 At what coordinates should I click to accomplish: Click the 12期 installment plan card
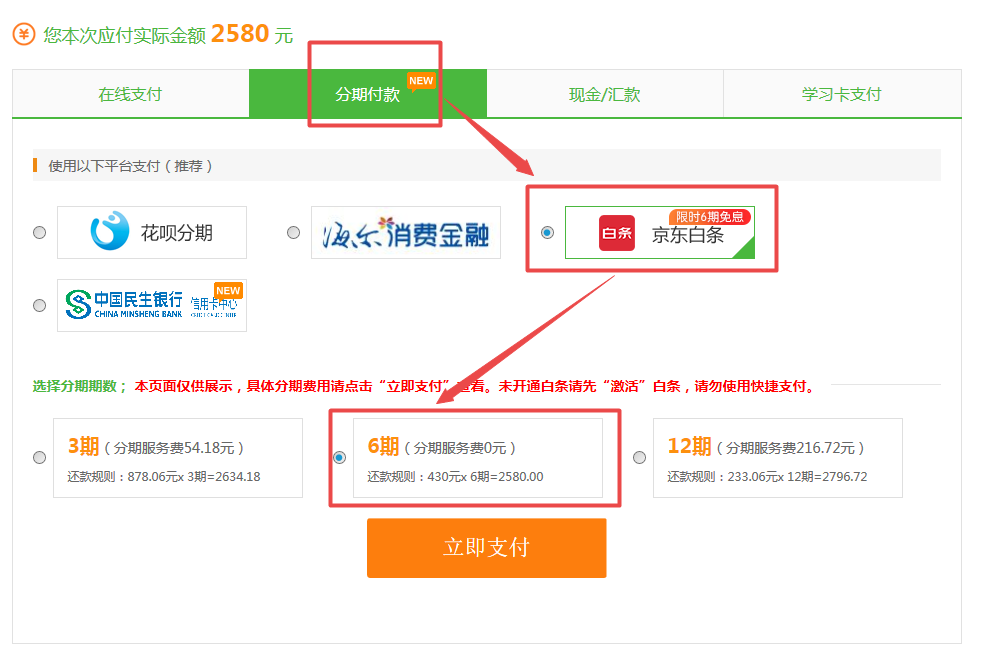coord(777,458)
